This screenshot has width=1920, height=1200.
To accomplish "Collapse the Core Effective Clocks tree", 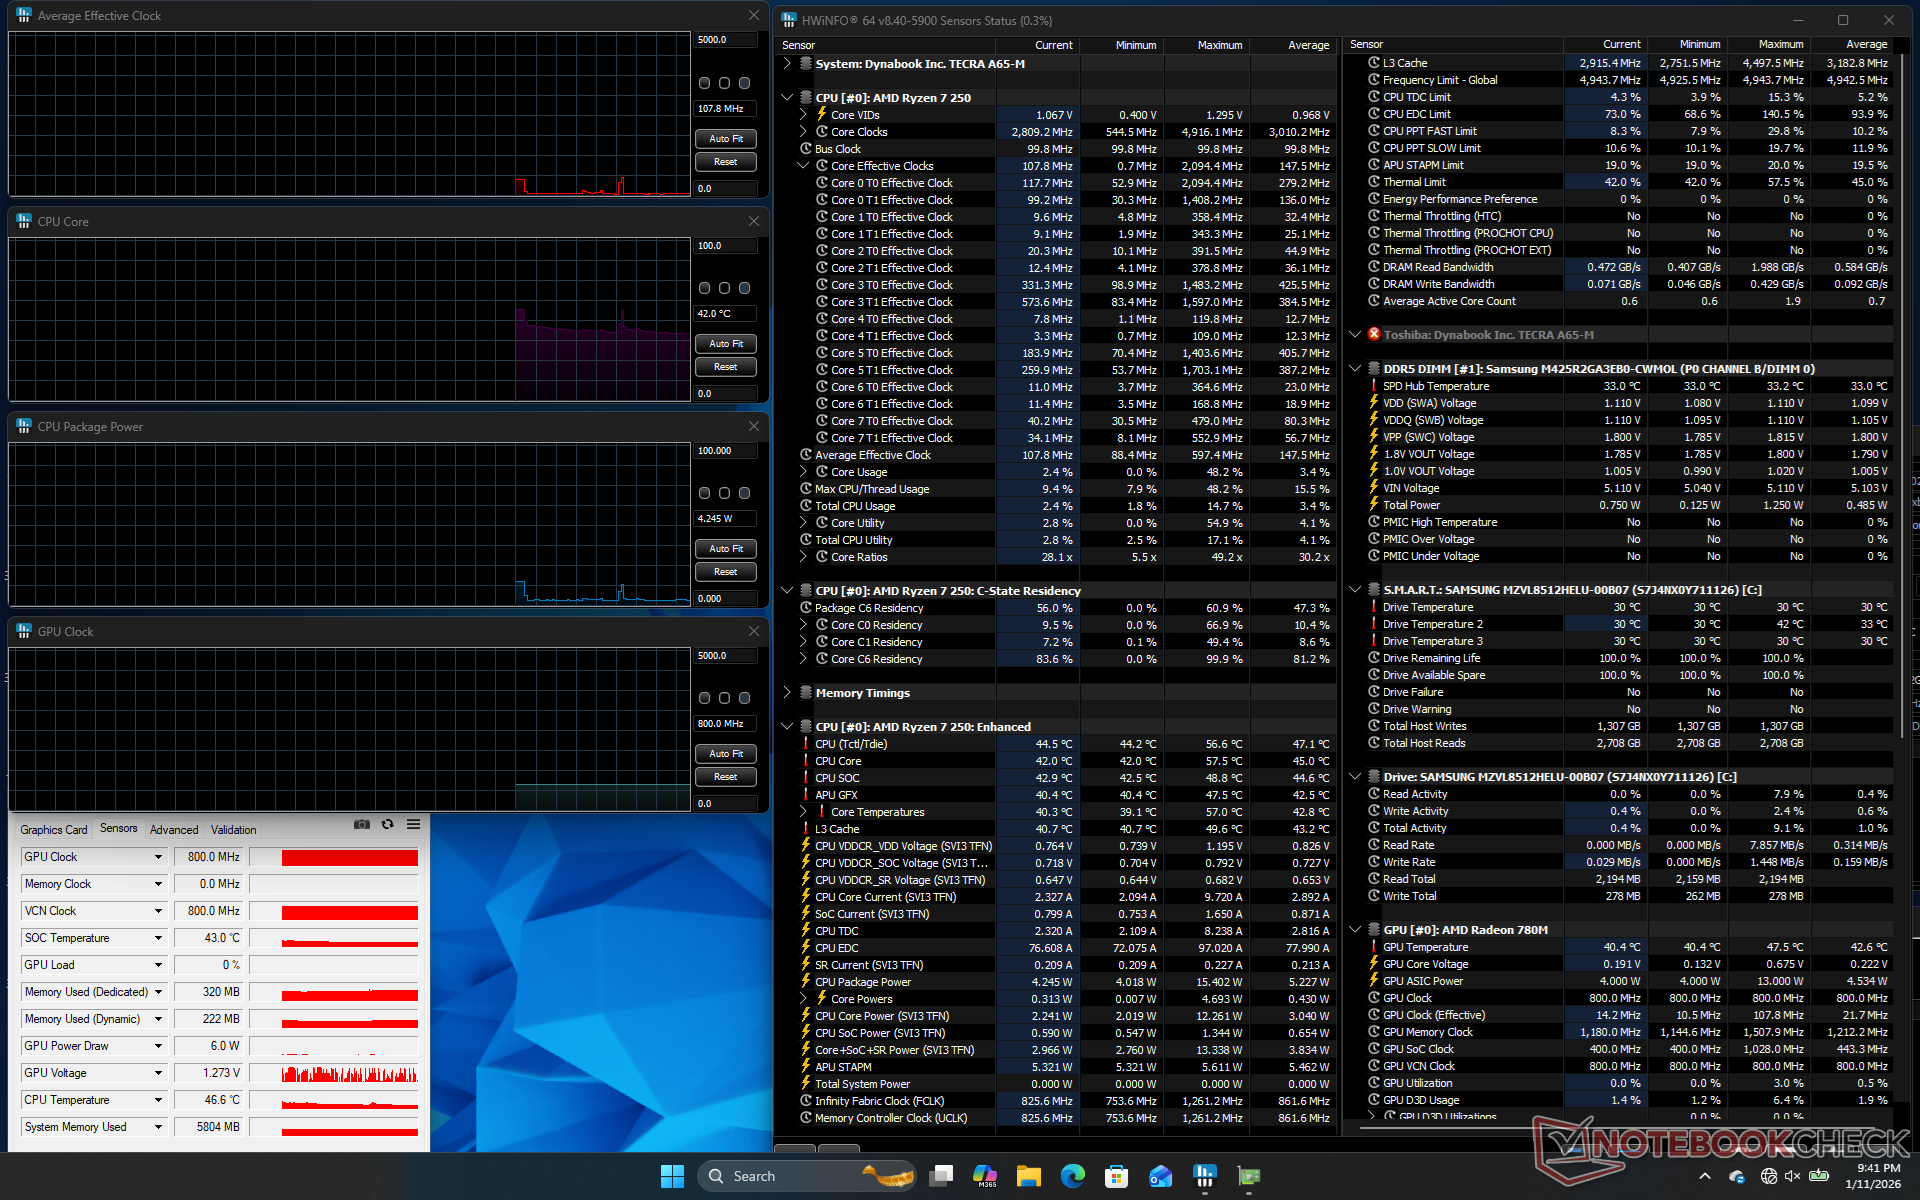I will (x=803, y=166).
